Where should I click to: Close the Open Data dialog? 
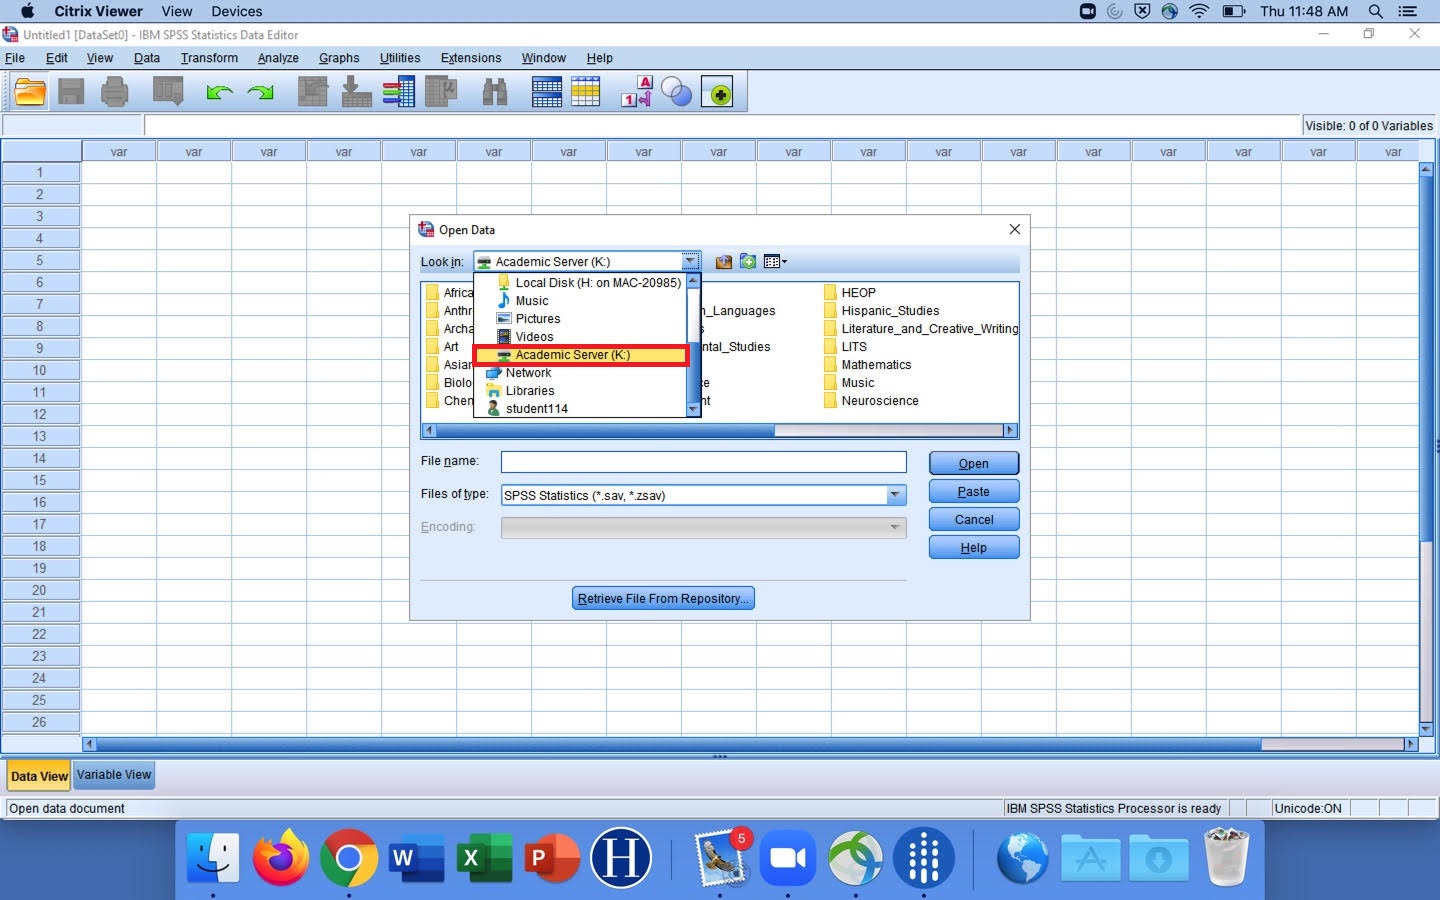point(1014,229)
